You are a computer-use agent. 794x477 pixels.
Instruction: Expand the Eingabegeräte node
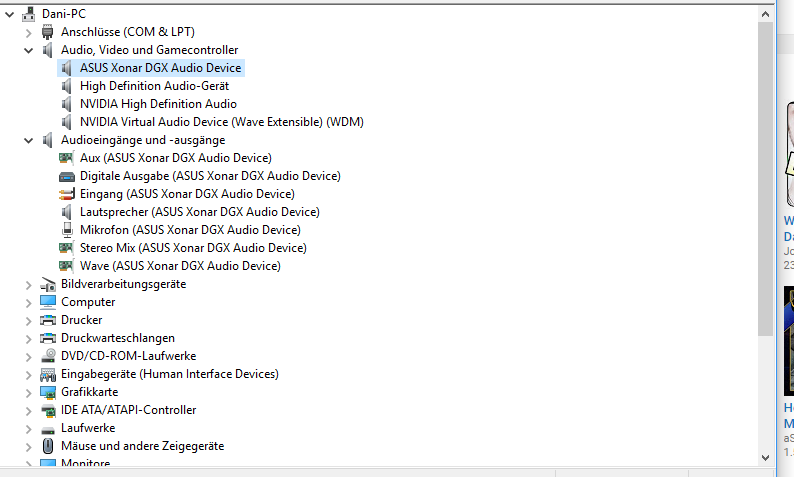tap(28, 375)
